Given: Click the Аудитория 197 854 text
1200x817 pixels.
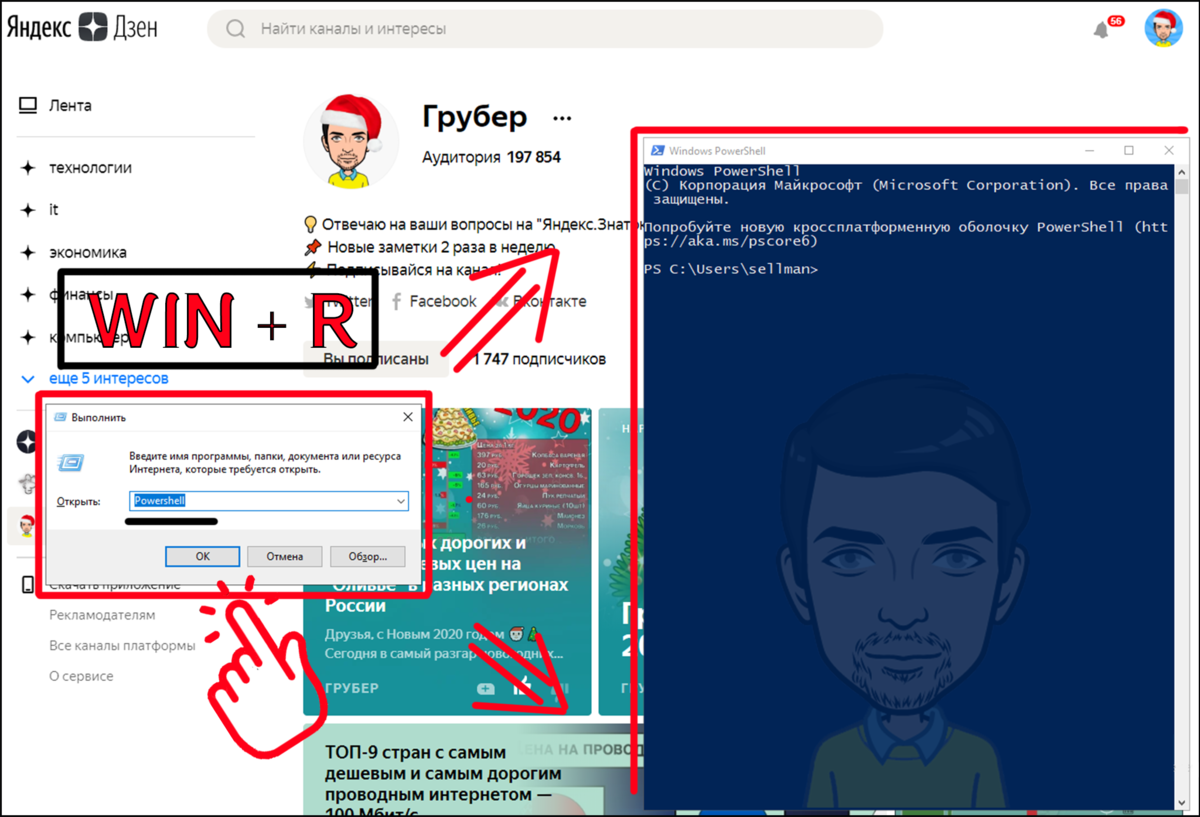Looking at the screenshot, I should pos(491,157).
